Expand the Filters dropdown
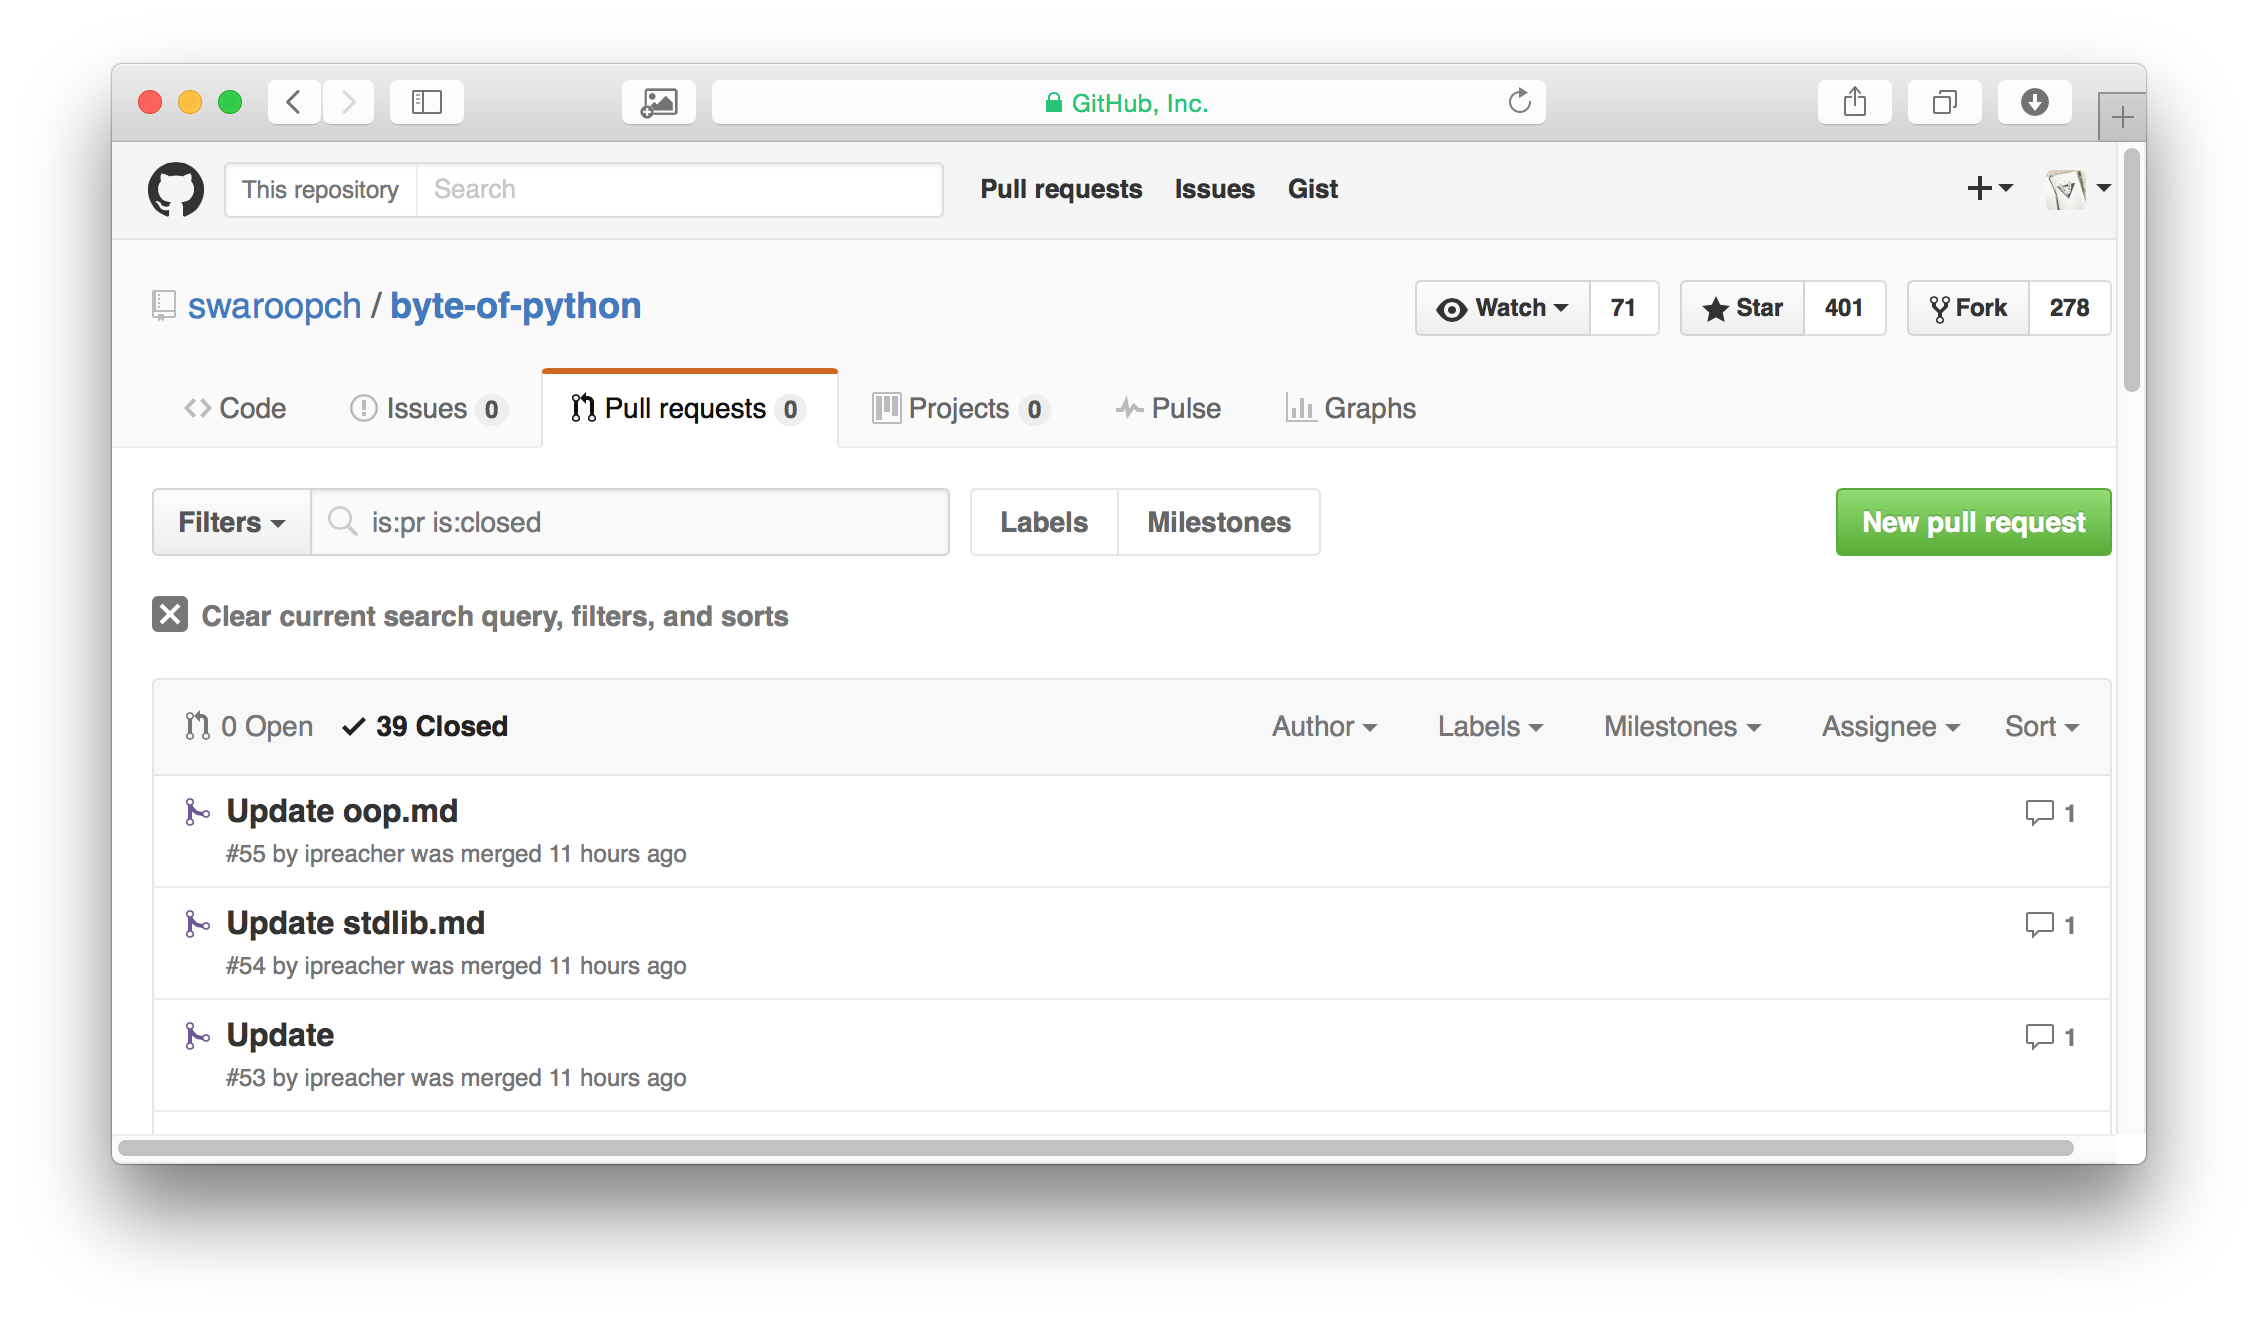 click(231, 522)
